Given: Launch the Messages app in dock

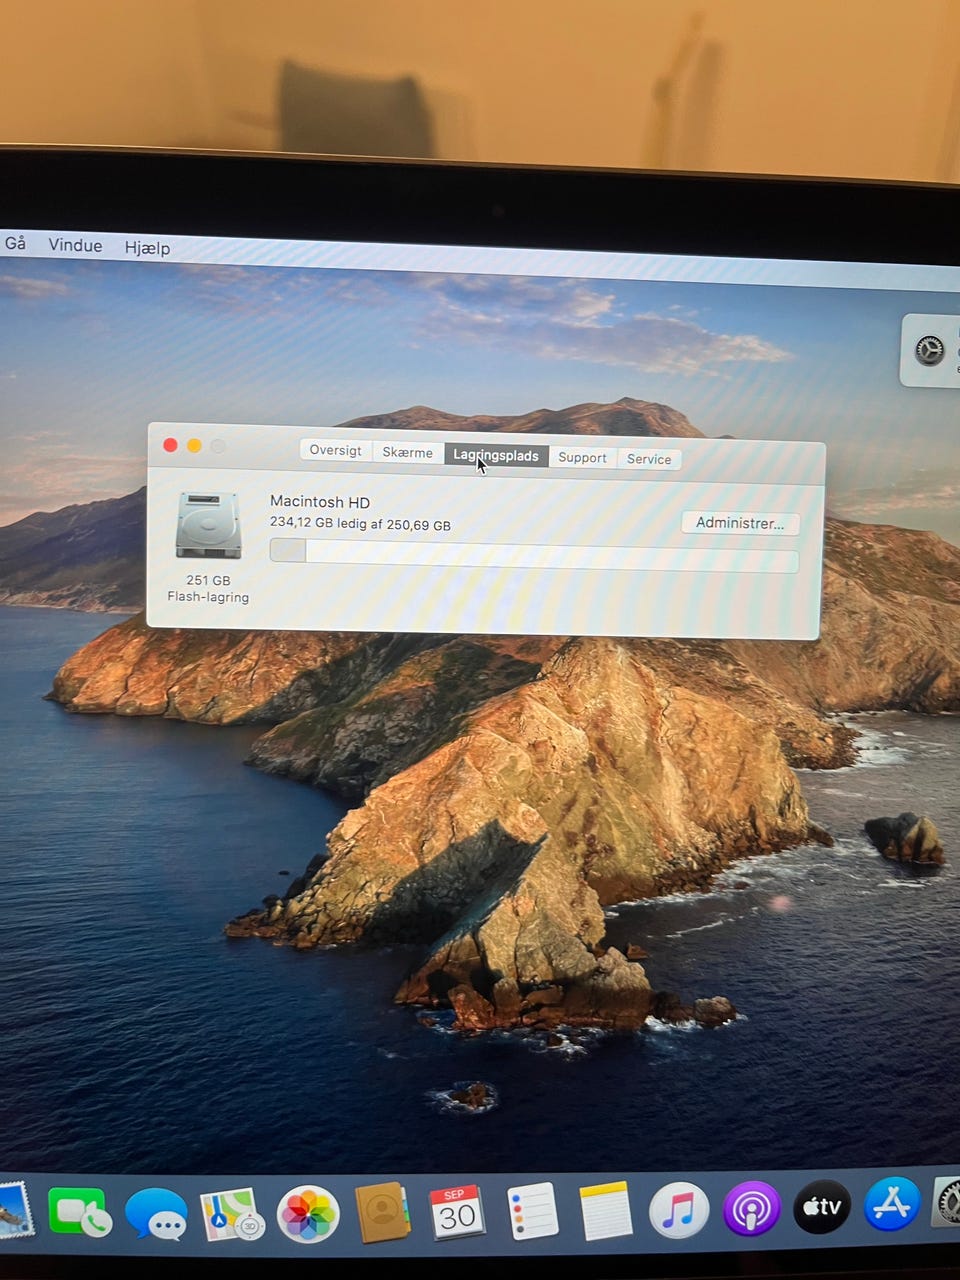Looking at the screenshot, I should pos(156,1214).
